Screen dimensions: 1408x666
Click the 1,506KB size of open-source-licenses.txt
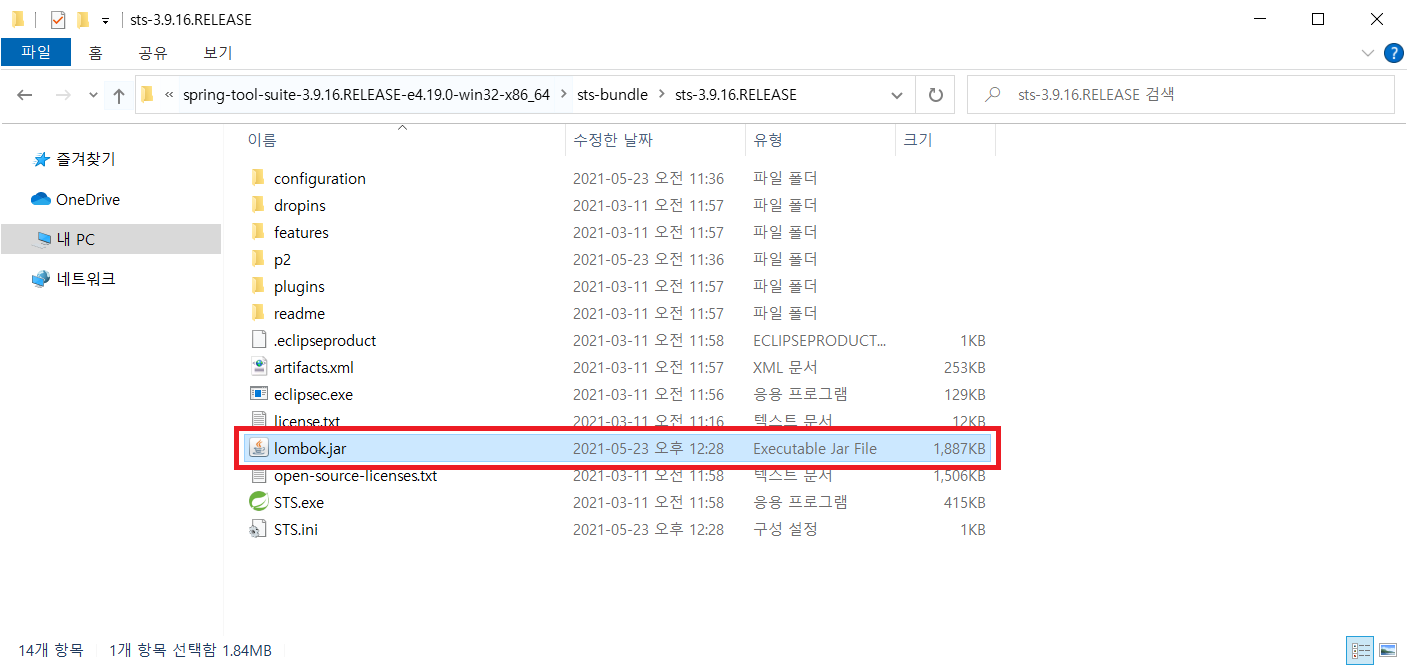click(x=959, y=475)
